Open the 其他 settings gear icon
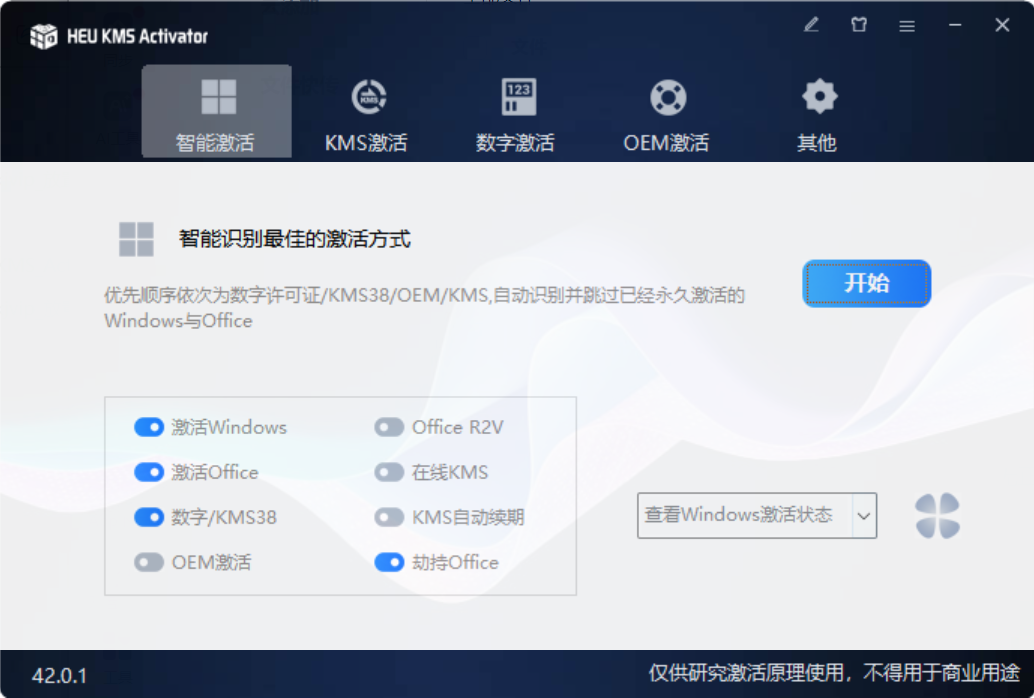Image resolution: width=1034 pixels, height=698 pixels. pyautogui.click(x=817, y=97)
